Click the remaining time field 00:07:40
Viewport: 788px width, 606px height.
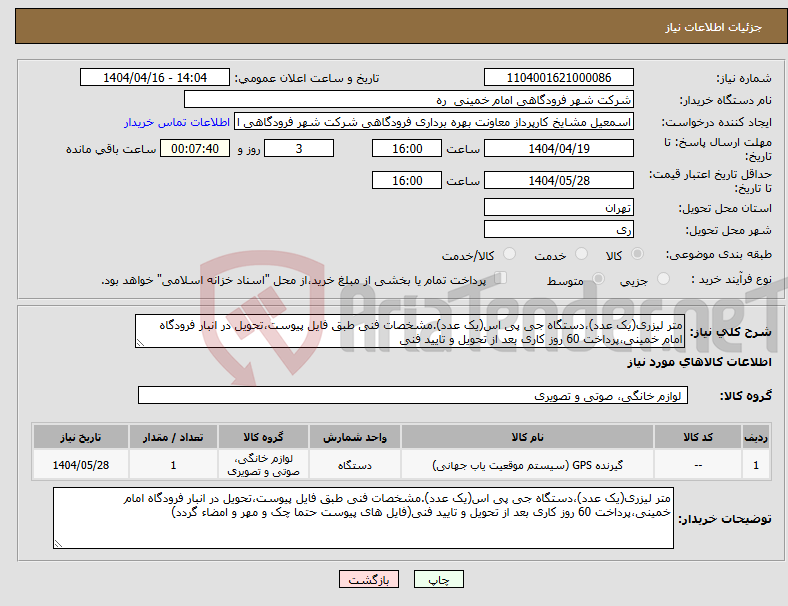195,148
